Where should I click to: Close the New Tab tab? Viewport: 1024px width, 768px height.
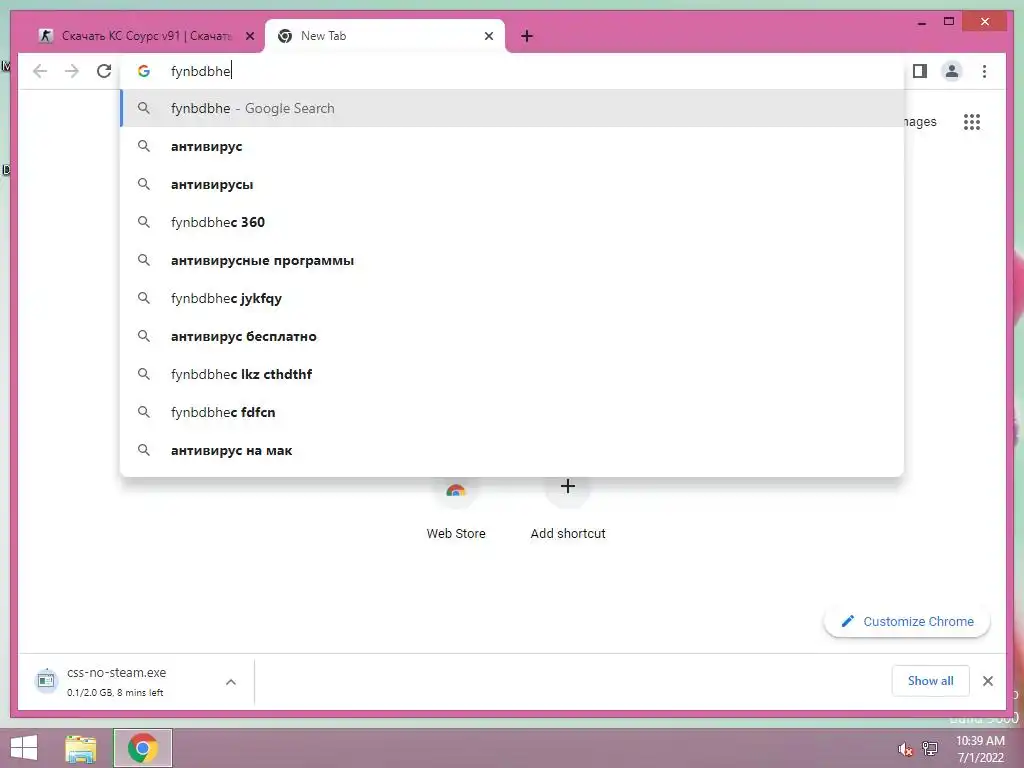click(x=488, y=36)
